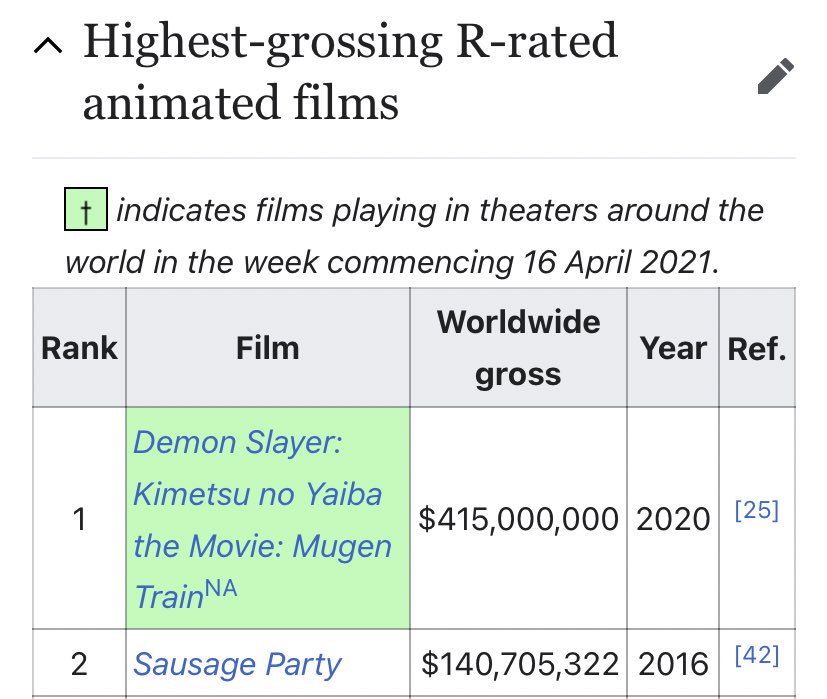Screen dimensions: 827x699
Task: Select the Ref. column header
Action: point(757,347)
